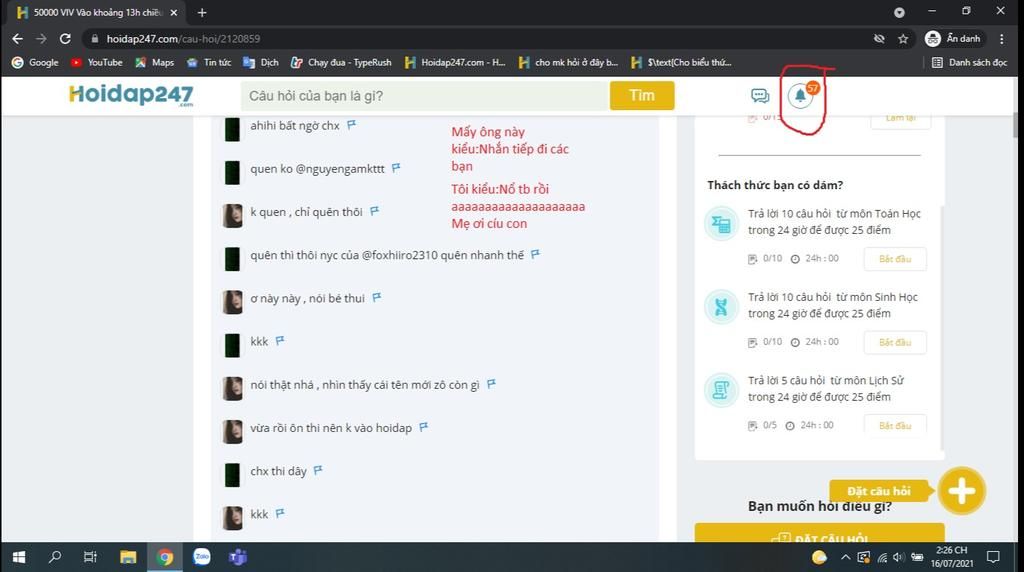Open Chrome's three-dot menu
The height and width of the screenshot is (572, 1024).
[x=1002, y=39]
